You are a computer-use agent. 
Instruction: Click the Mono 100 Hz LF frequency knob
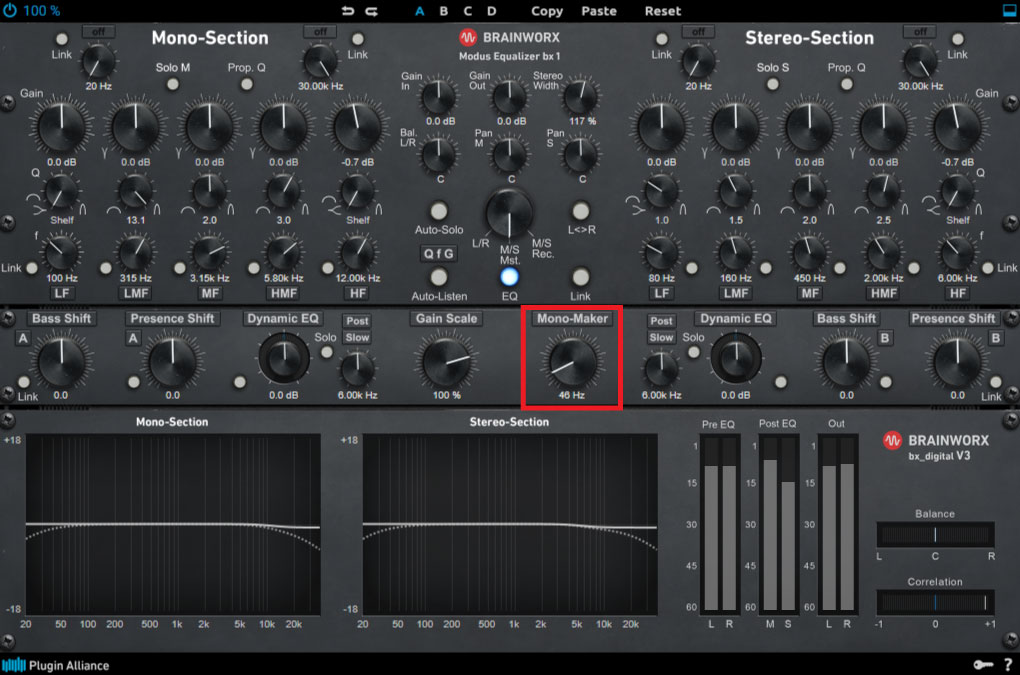click(x=62, y=252)
